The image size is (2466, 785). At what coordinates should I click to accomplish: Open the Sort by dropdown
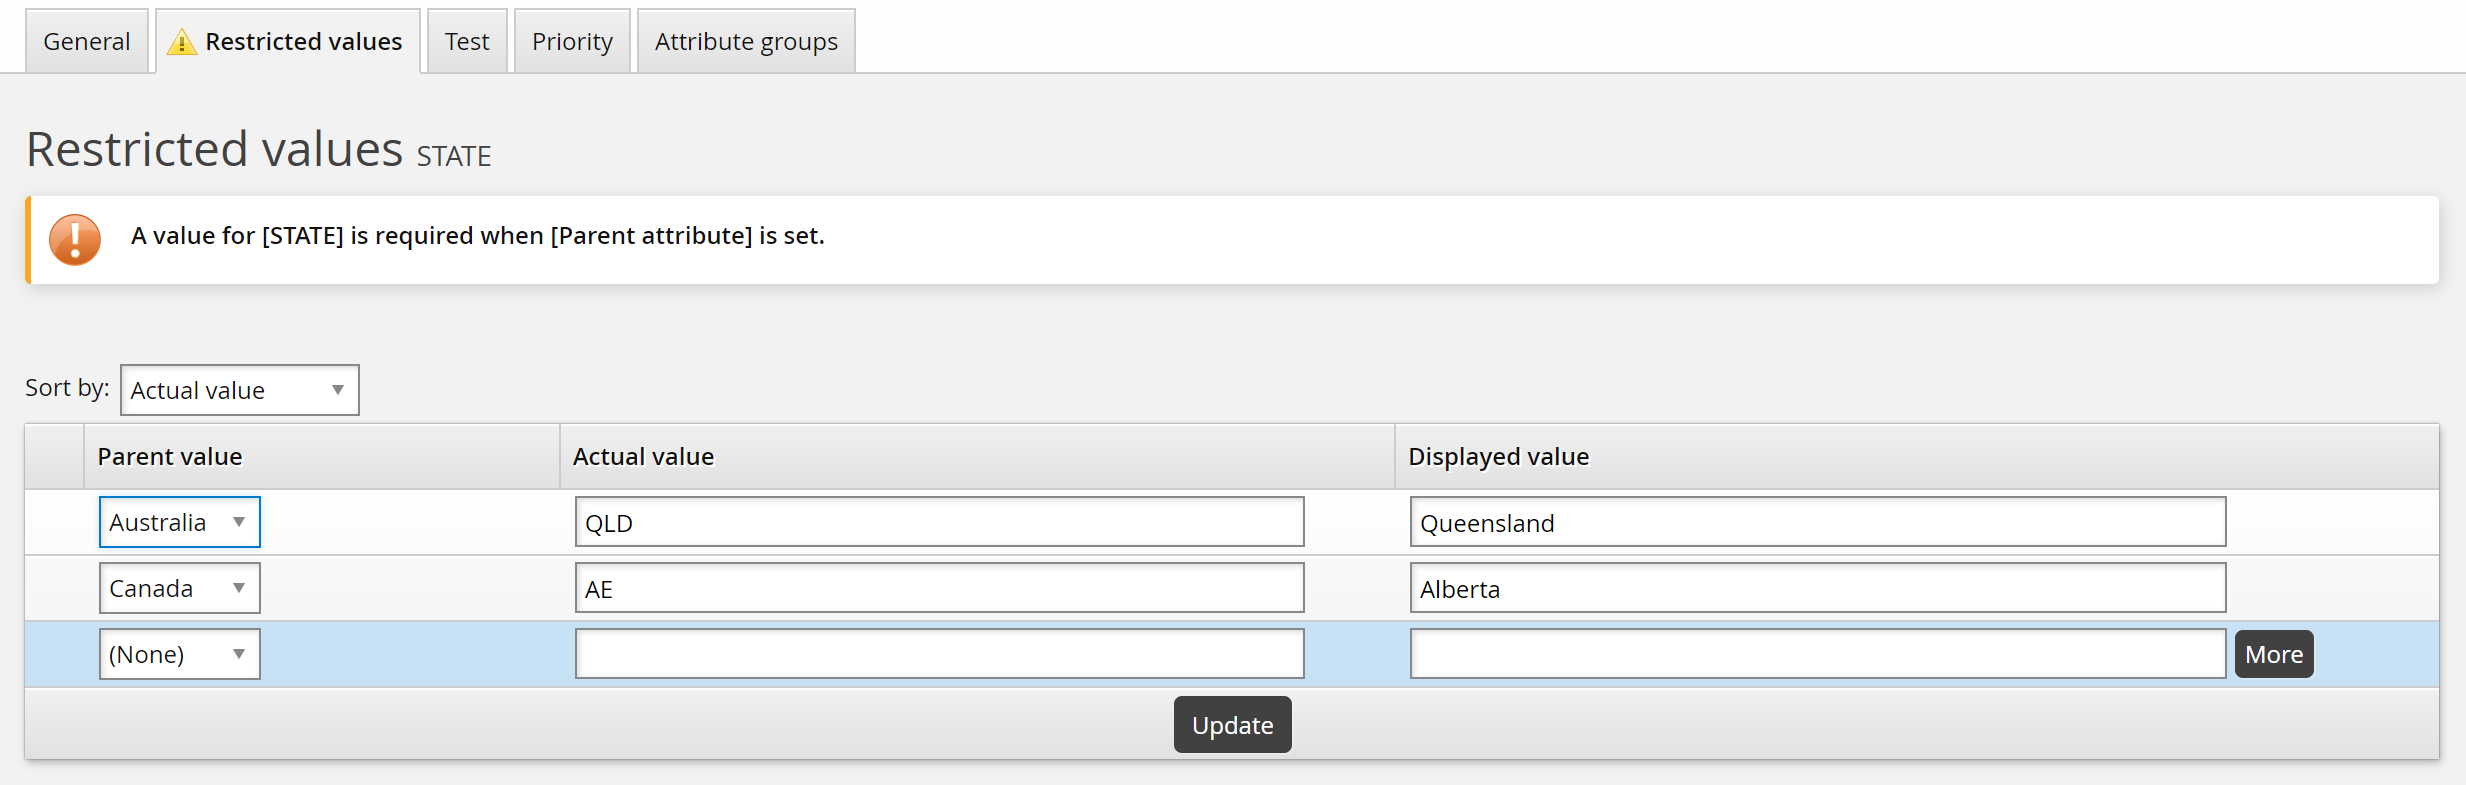pos(239,390)
